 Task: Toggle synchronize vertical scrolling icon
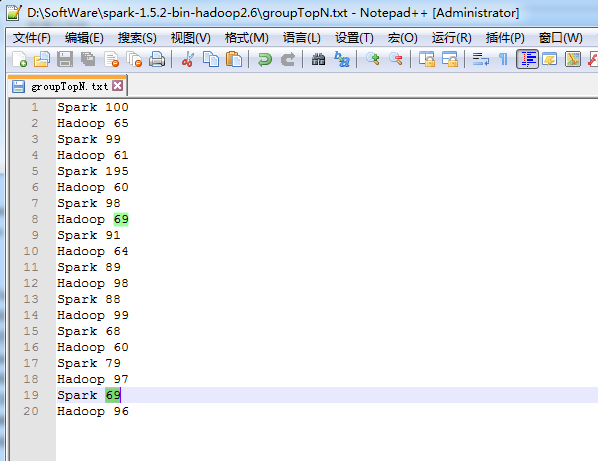point(427,59)
